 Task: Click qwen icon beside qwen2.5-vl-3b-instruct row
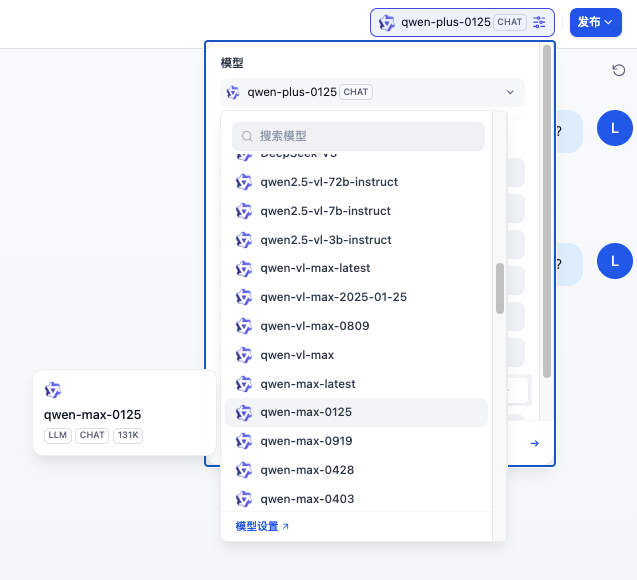244,240
